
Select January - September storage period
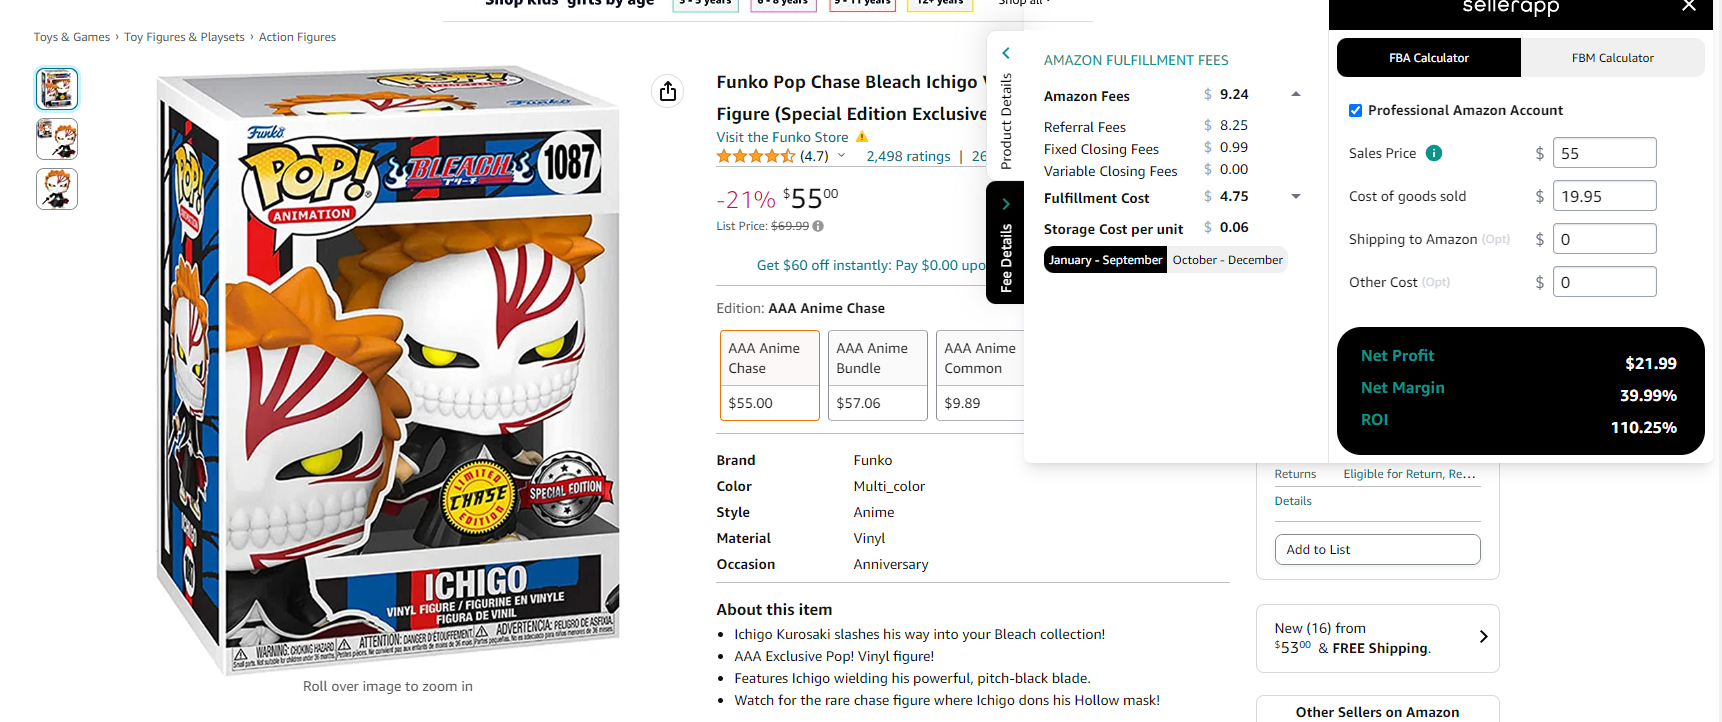[x=1105, y=260]
